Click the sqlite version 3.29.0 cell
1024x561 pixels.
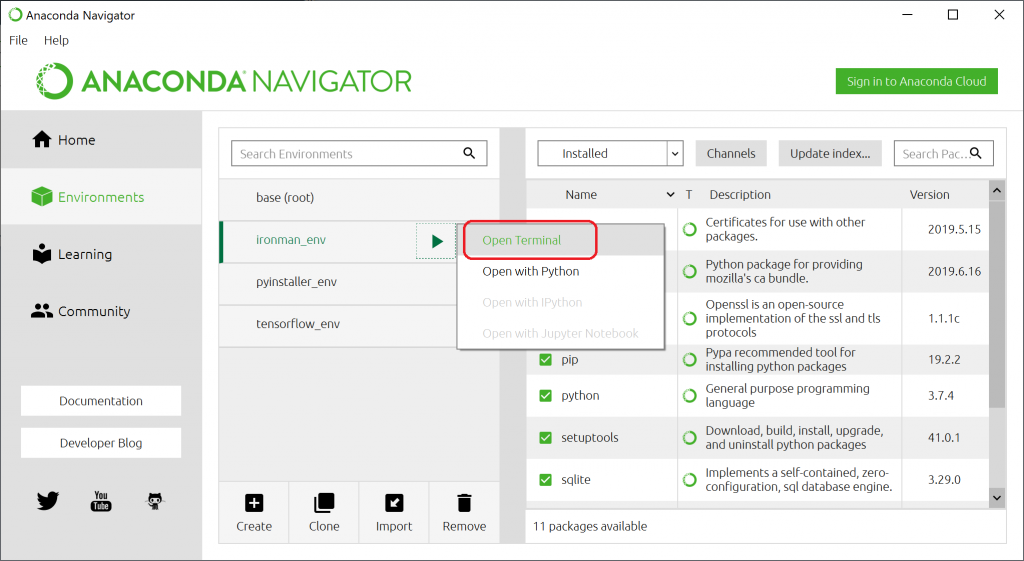point(944,479)
